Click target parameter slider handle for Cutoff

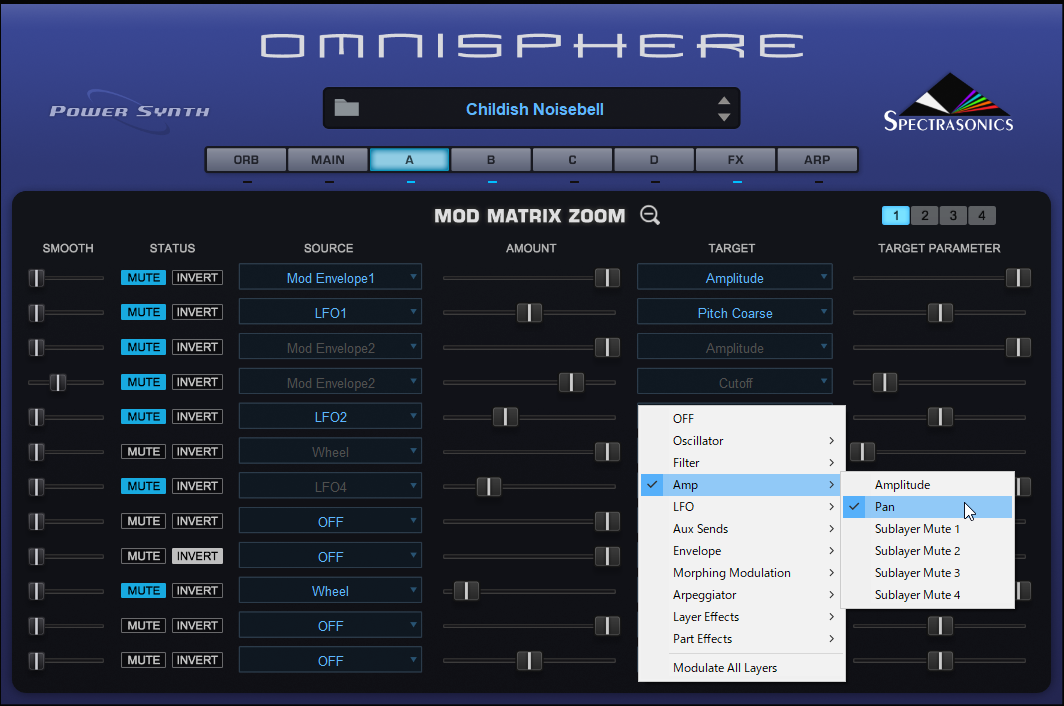click(x=884, y=382)
